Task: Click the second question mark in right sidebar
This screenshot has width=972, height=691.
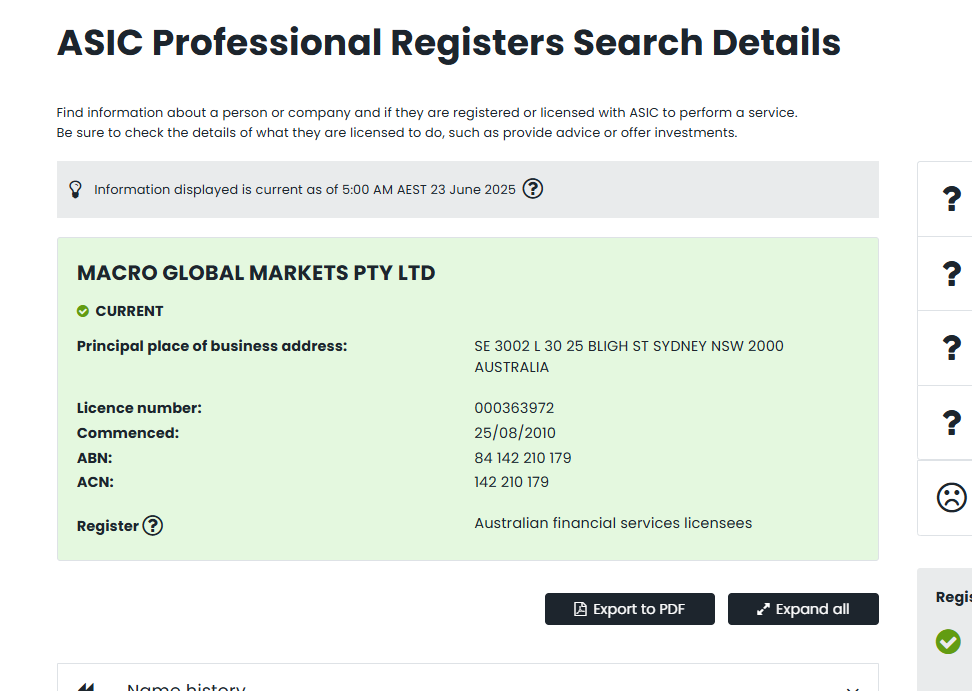Action: [951, 273]
